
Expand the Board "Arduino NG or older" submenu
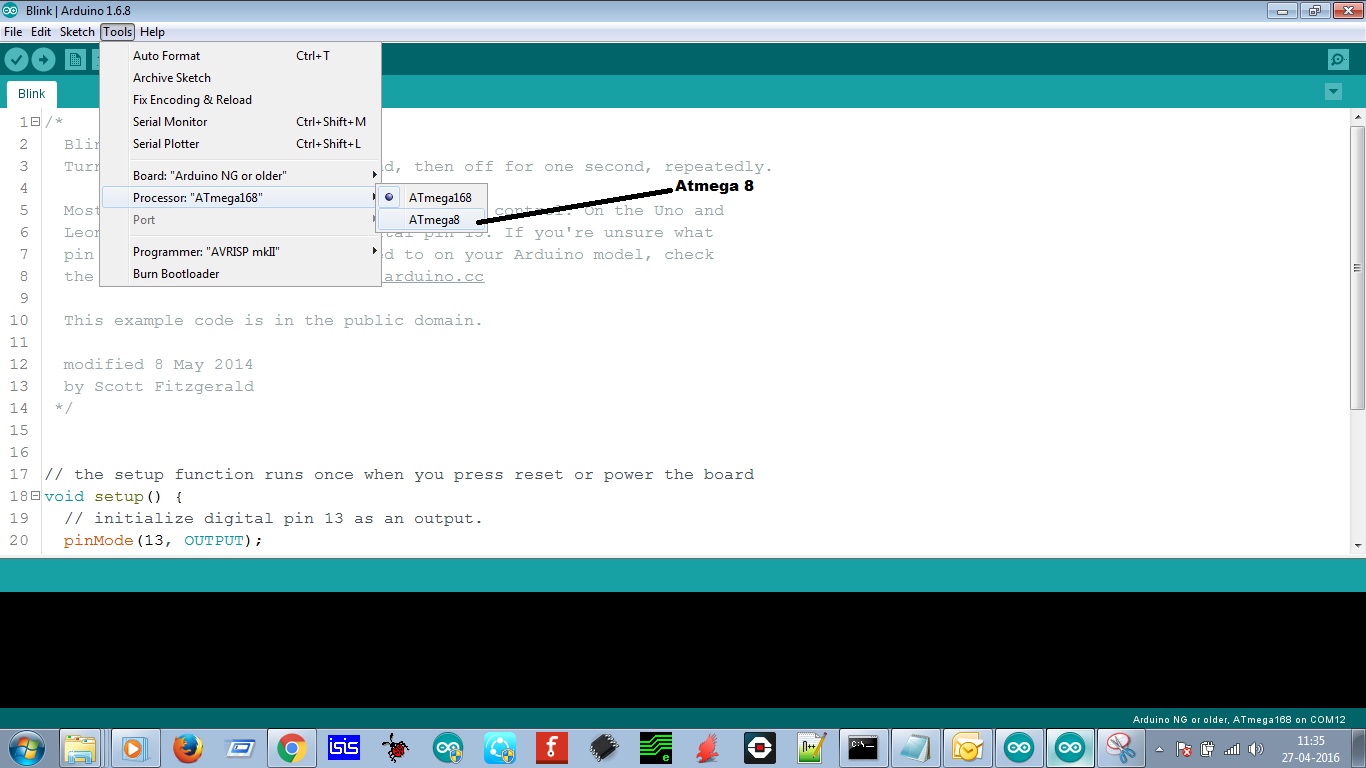point(240,176)
